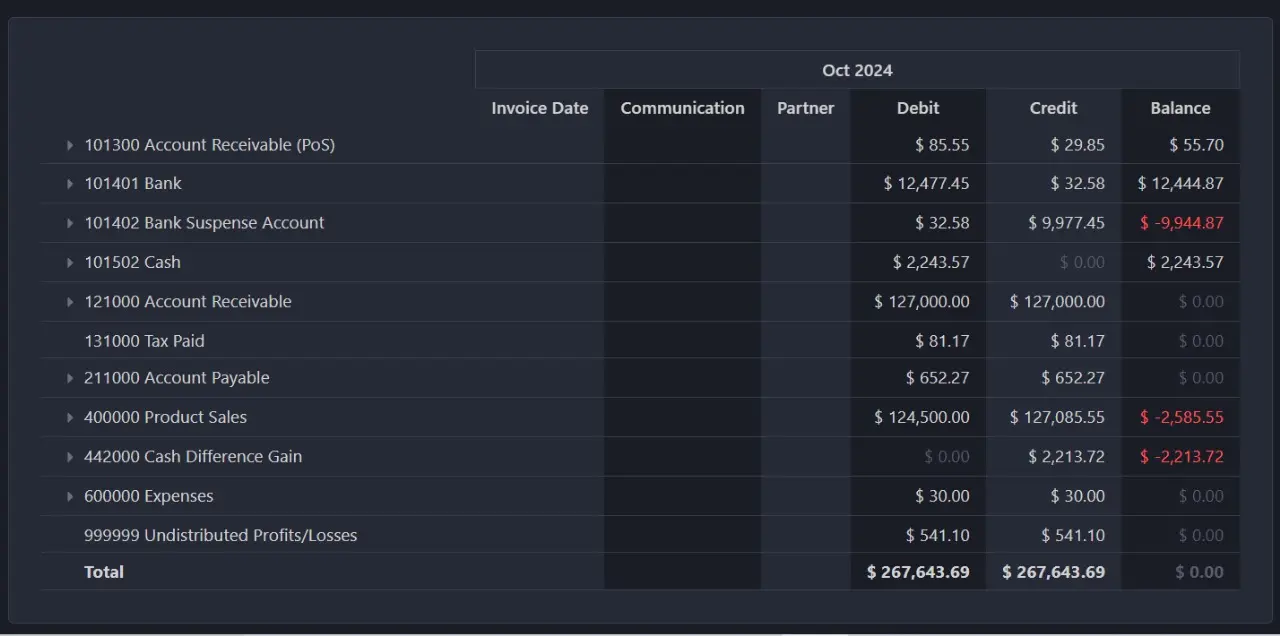Click the Invoice Date column header
The width and height of the screenshot is (1280, 636).
coord(540,108)
